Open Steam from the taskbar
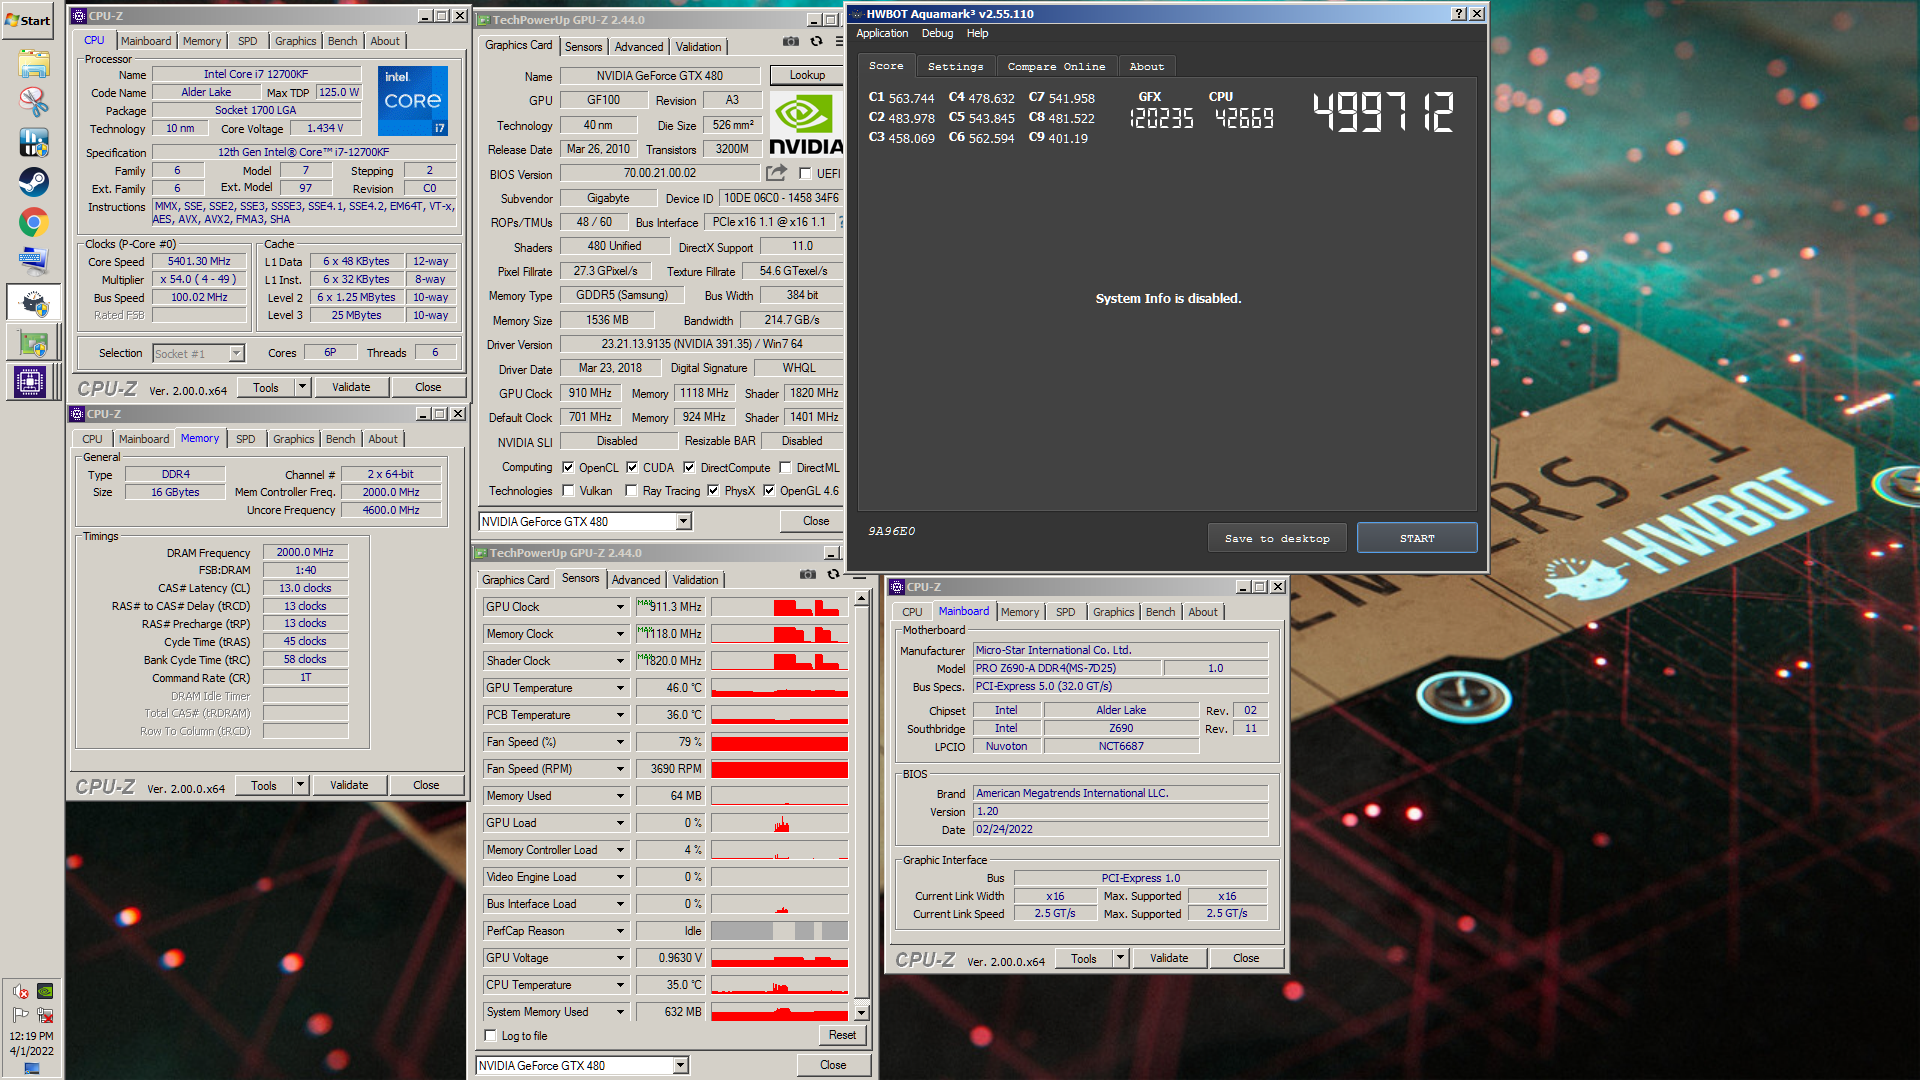 point(33,182)
